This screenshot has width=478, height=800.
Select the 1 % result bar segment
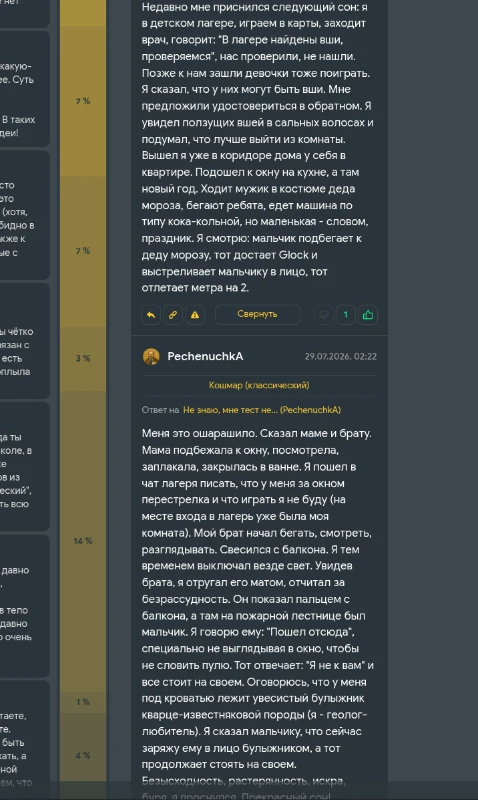[83, 702]
